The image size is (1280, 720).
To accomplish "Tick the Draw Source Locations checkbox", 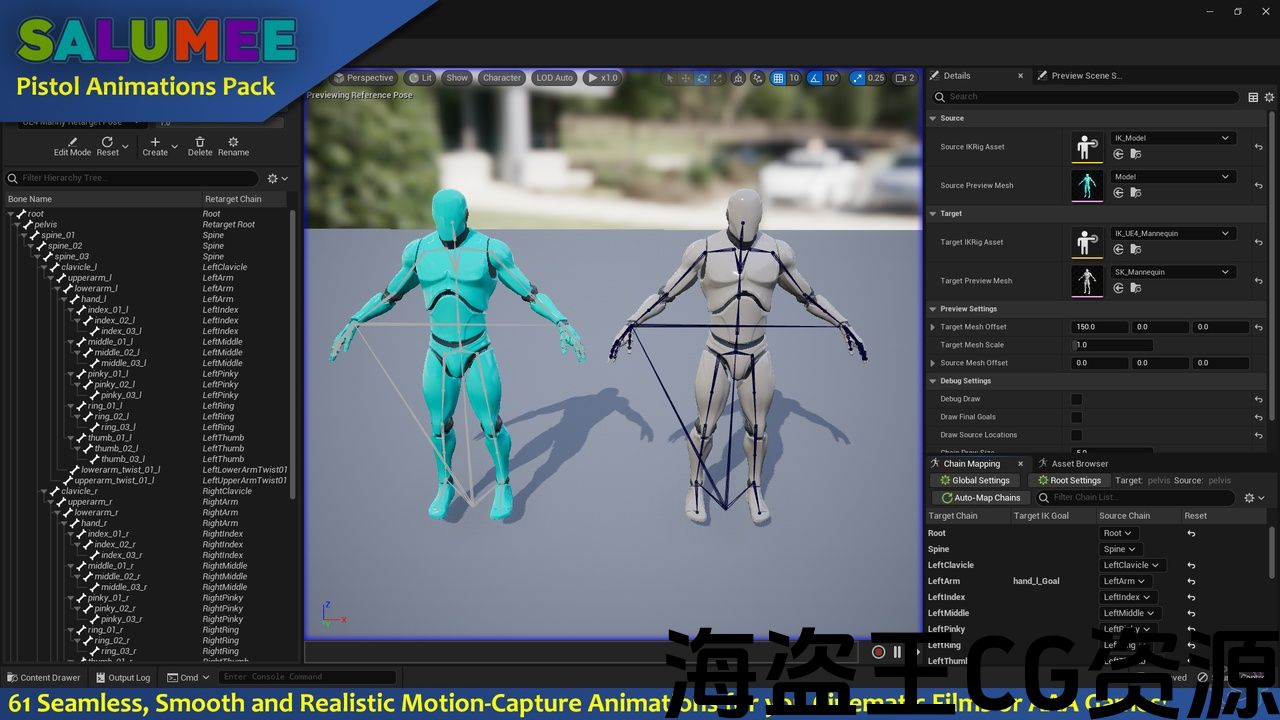I will click(x=1076, y=435).
